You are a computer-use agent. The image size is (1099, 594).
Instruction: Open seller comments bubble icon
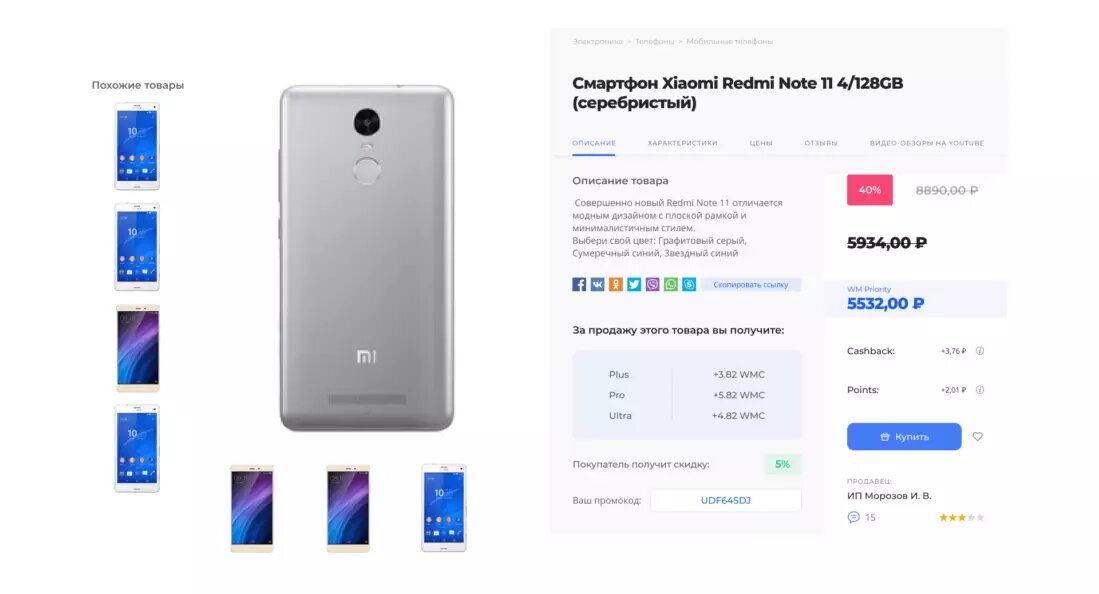click(x=853, y=518)
